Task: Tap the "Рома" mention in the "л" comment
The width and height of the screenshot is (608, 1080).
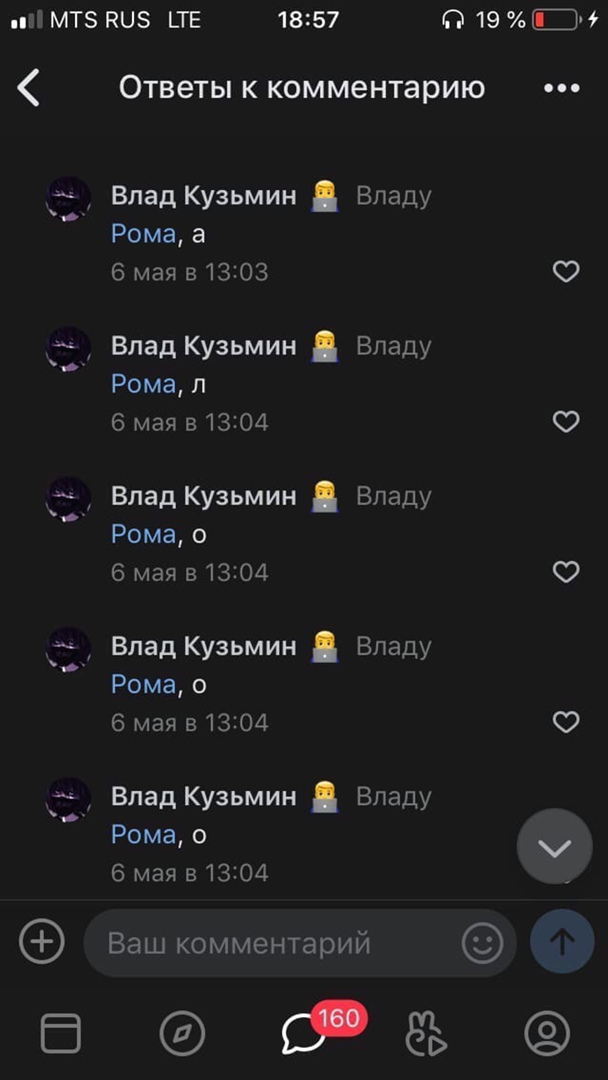Action: [x=143, y=384]
